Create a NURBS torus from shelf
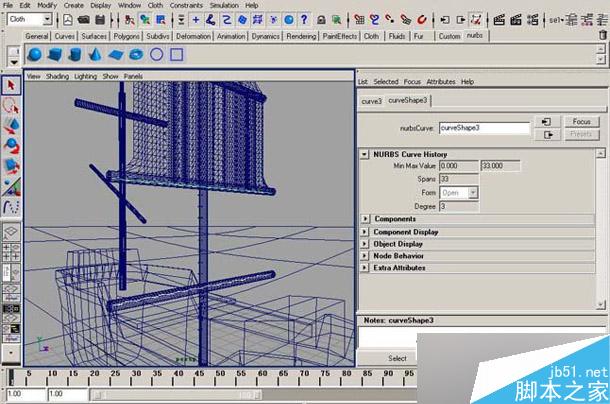610x404 pixels. click(136, 54)
